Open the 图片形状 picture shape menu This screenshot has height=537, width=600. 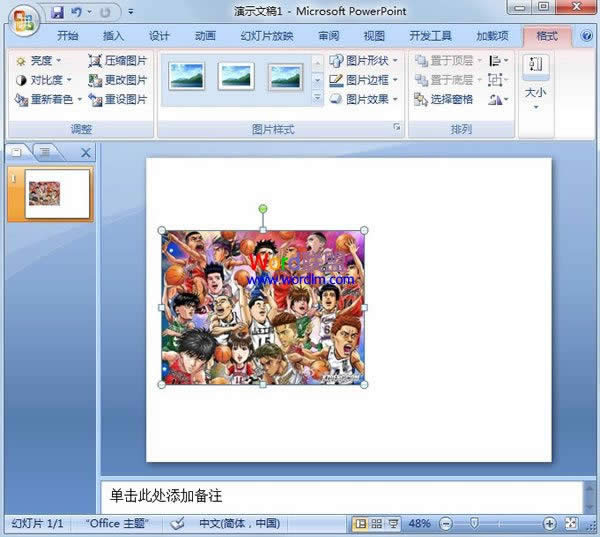tap(364, 60)
